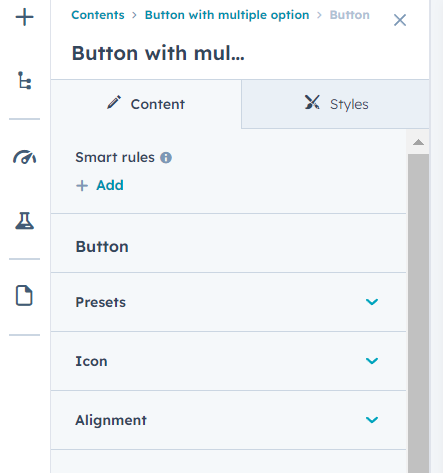443x473 pixels.
Task: Expand the Alignment section chevron
Action: pos(372,420)
